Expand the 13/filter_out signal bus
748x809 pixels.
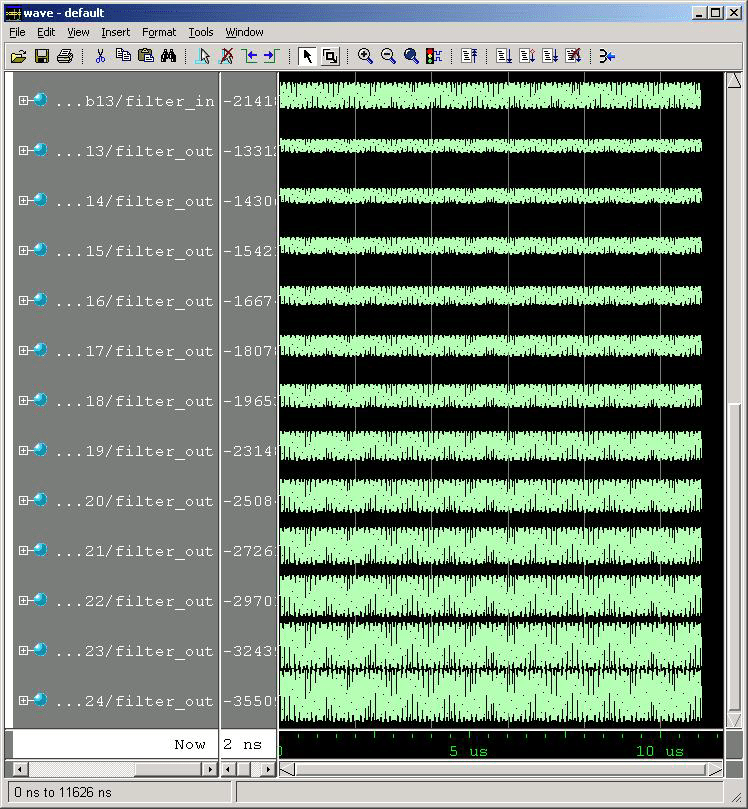click(23, 150)
